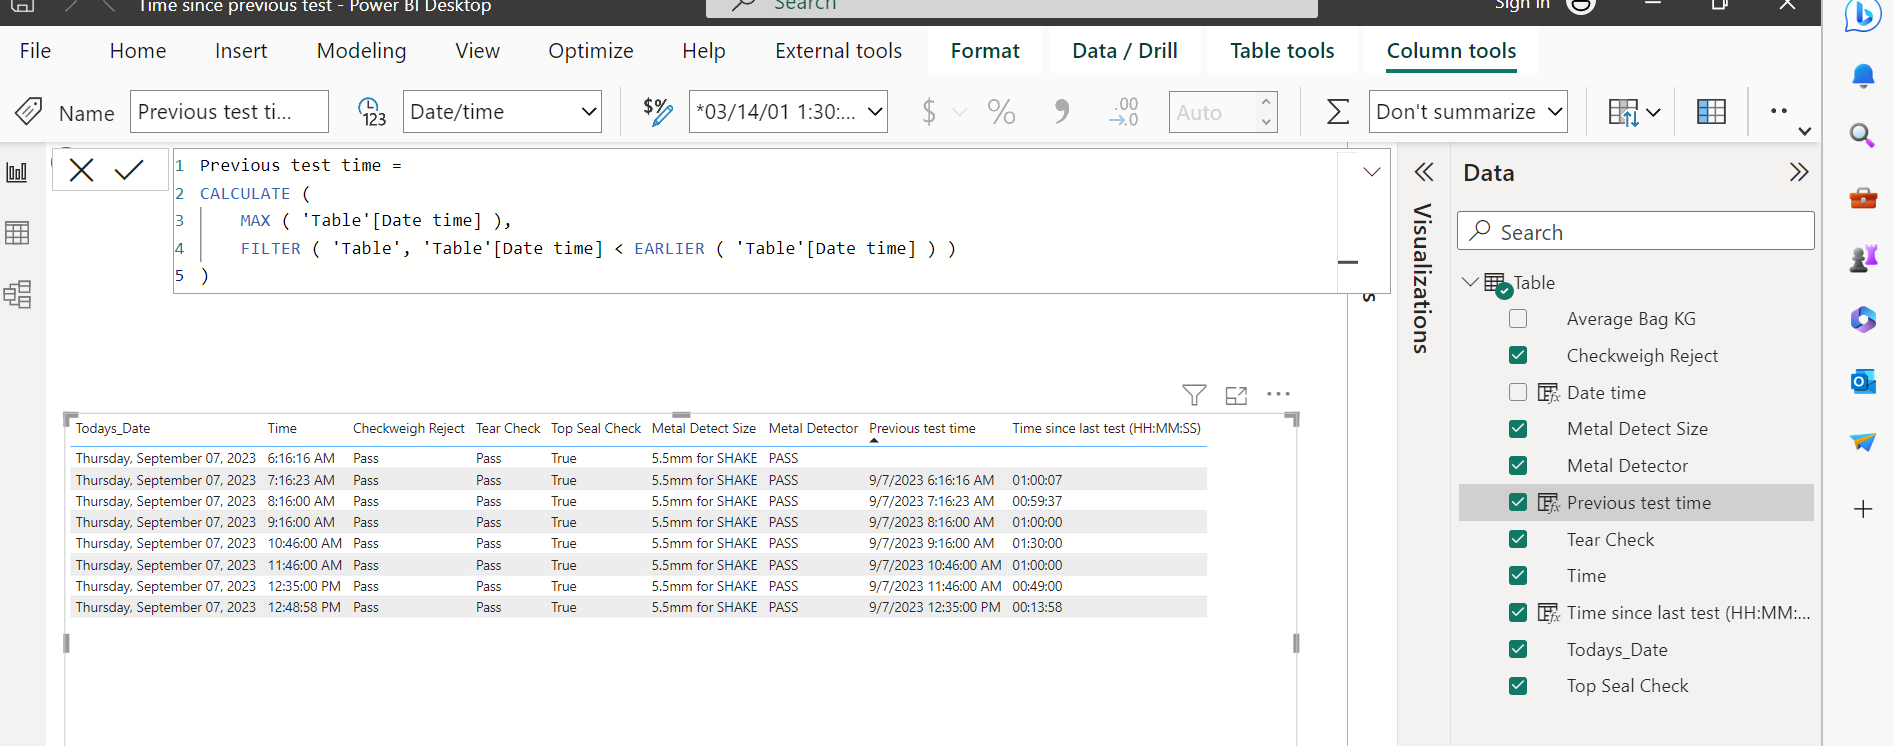Apply thousands separator comma icon
This screenshot has width=1894, height=746.
[1061, 112]
